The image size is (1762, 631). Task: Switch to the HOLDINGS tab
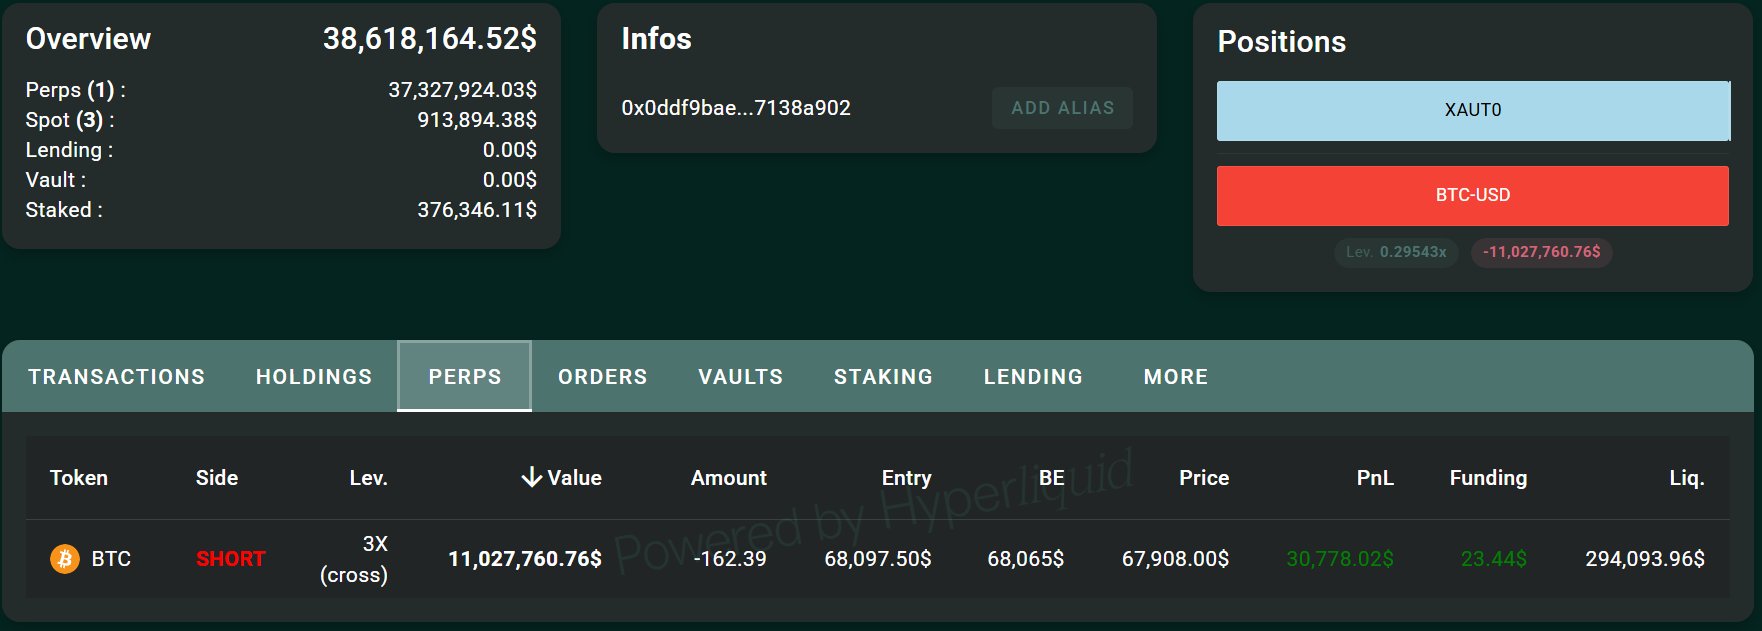[314, 377]
